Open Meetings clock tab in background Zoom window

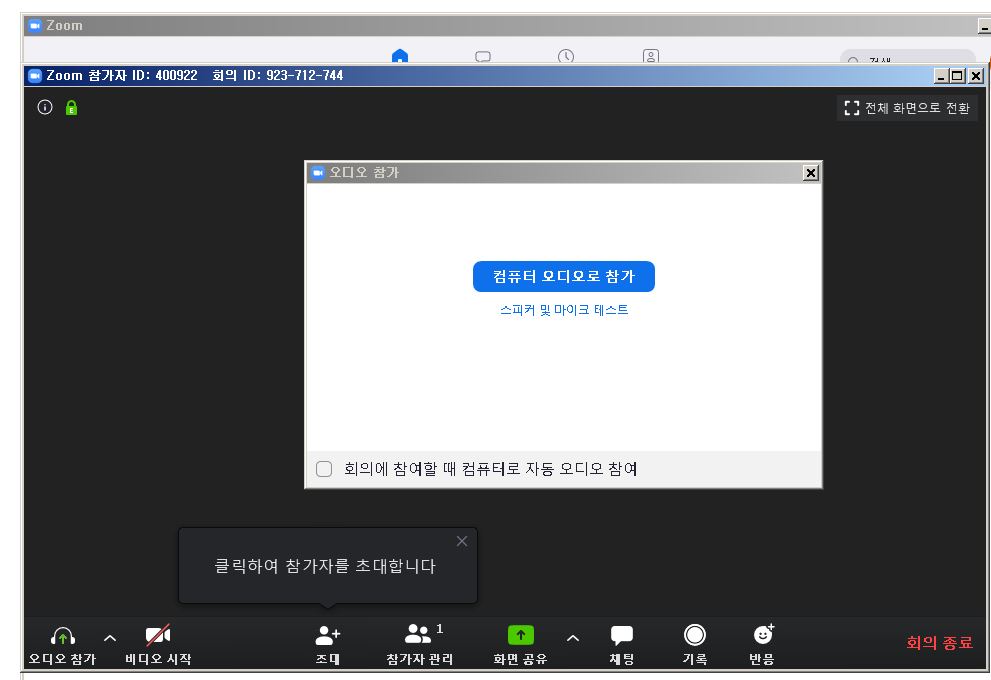[566, 56]
